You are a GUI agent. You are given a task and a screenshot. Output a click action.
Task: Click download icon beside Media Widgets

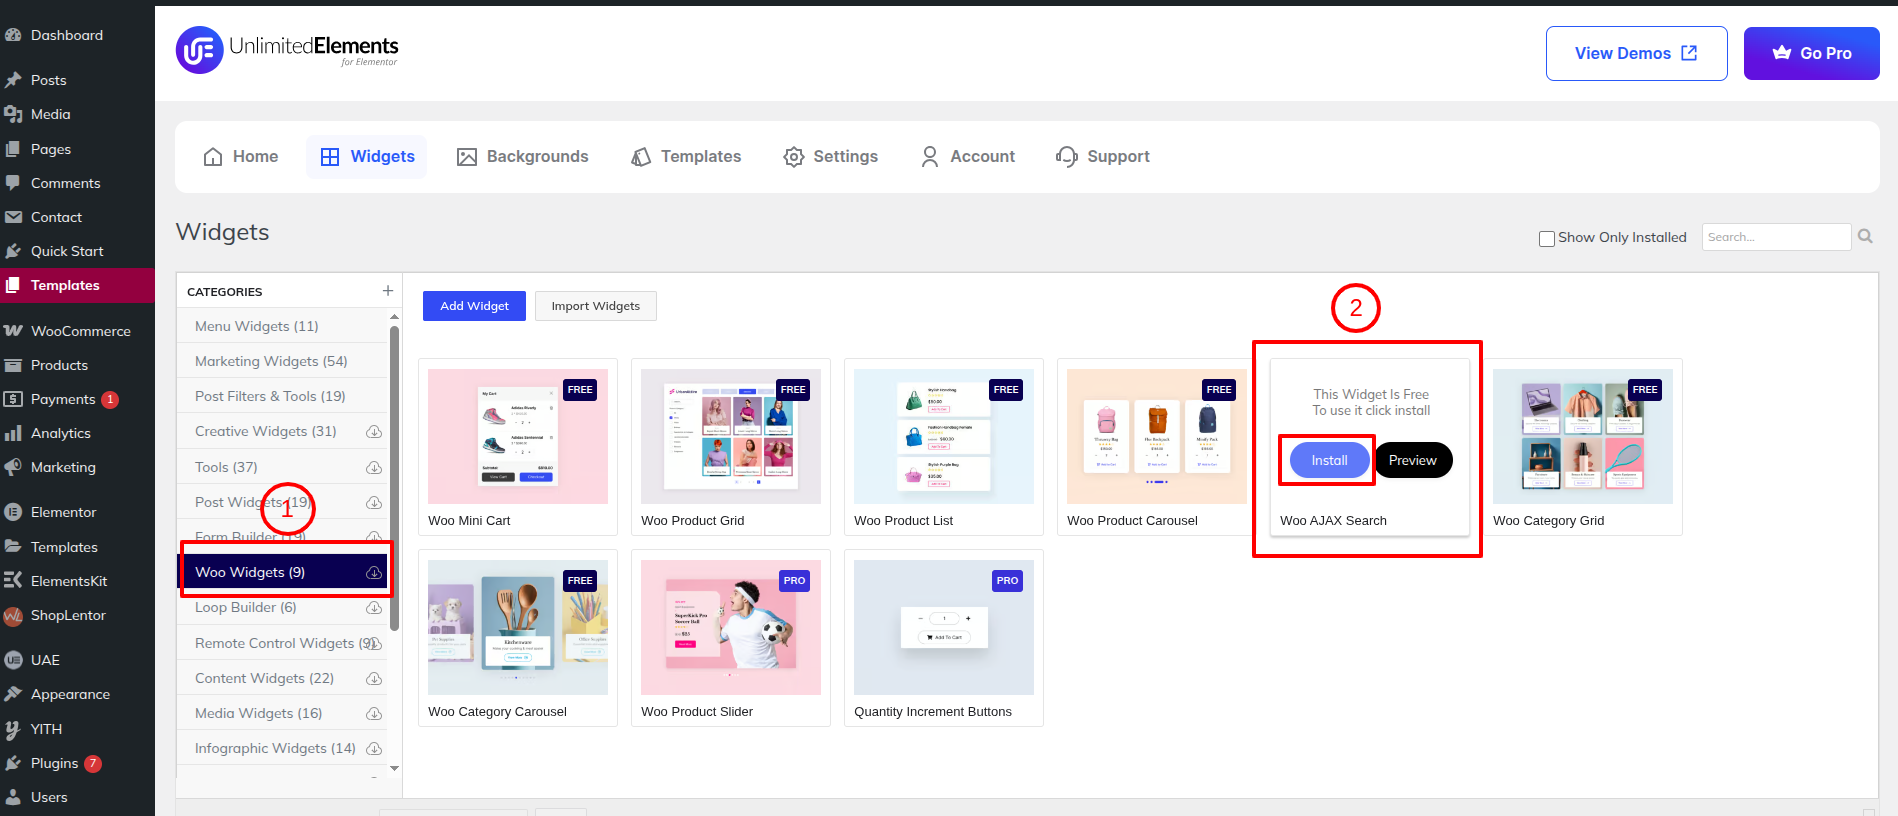(x=374, y=714)
